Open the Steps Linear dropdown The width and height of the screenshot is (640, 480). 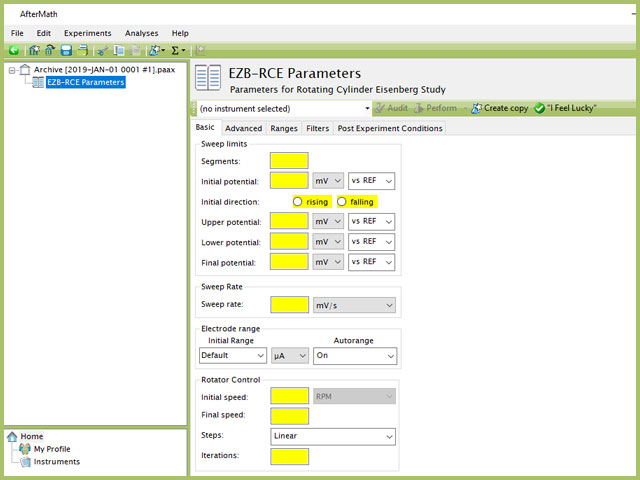333,436
